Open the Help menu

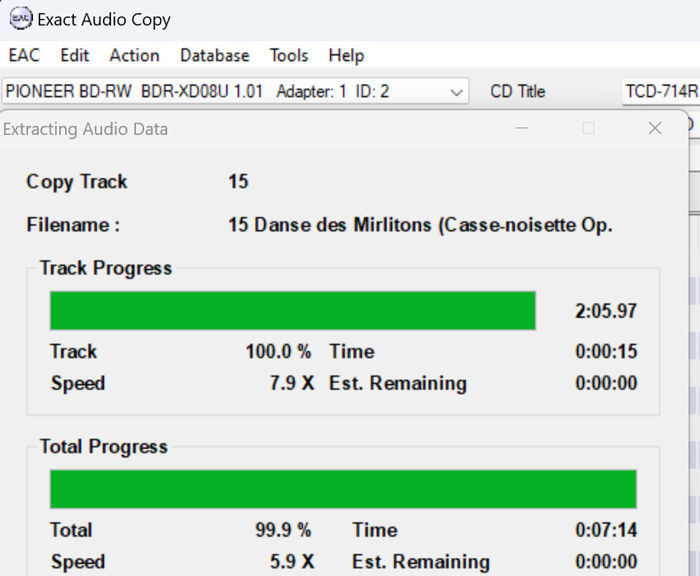tap(346, 56)
